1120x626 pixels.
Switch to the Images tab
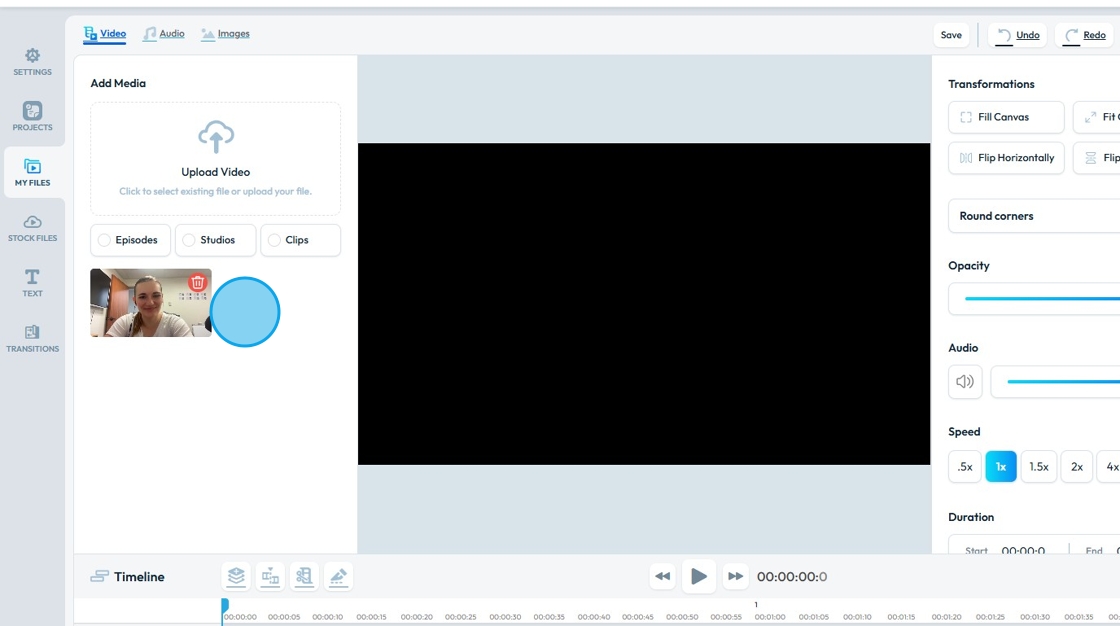click(x=225, y=34)
